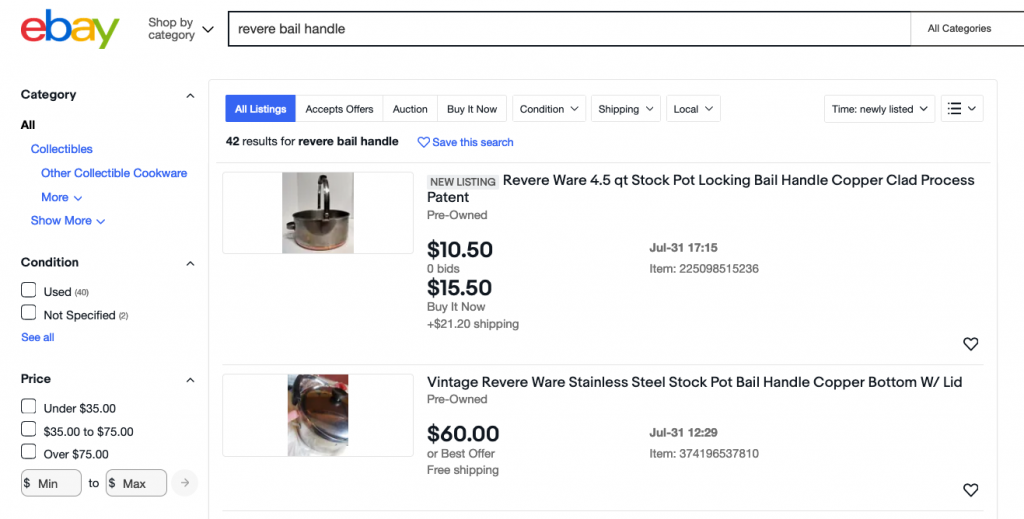The height and width of the screenshot is (519, 1024).
Task: Click the Min price input field
Action: point(51,483)
